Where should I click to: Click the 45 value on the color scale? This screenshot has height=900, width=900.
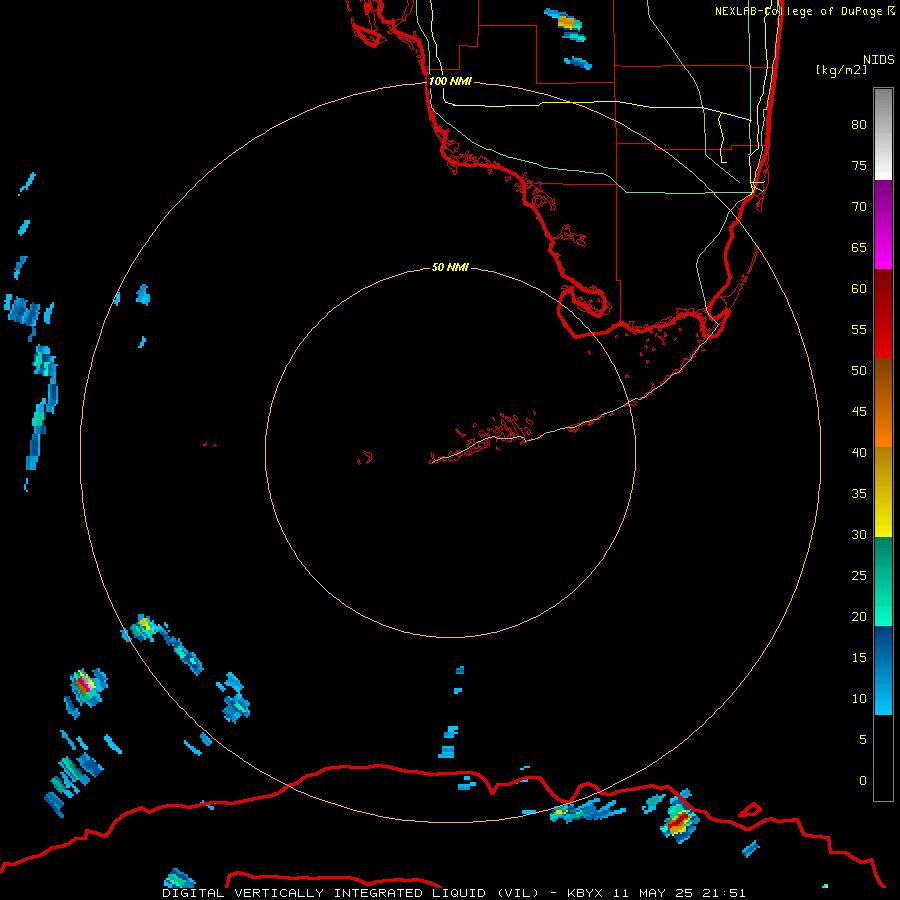pos(859,412)
